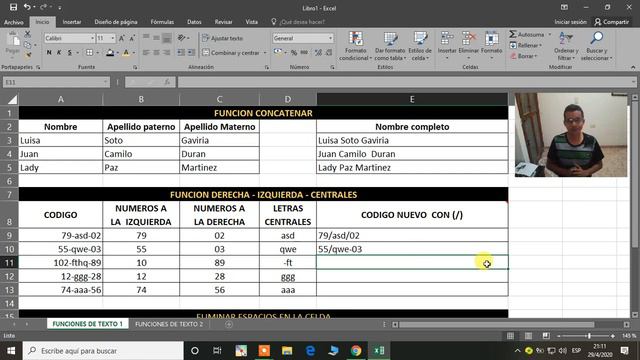
Task: Open the font size 11 dropdown
Action: [113, 38]
